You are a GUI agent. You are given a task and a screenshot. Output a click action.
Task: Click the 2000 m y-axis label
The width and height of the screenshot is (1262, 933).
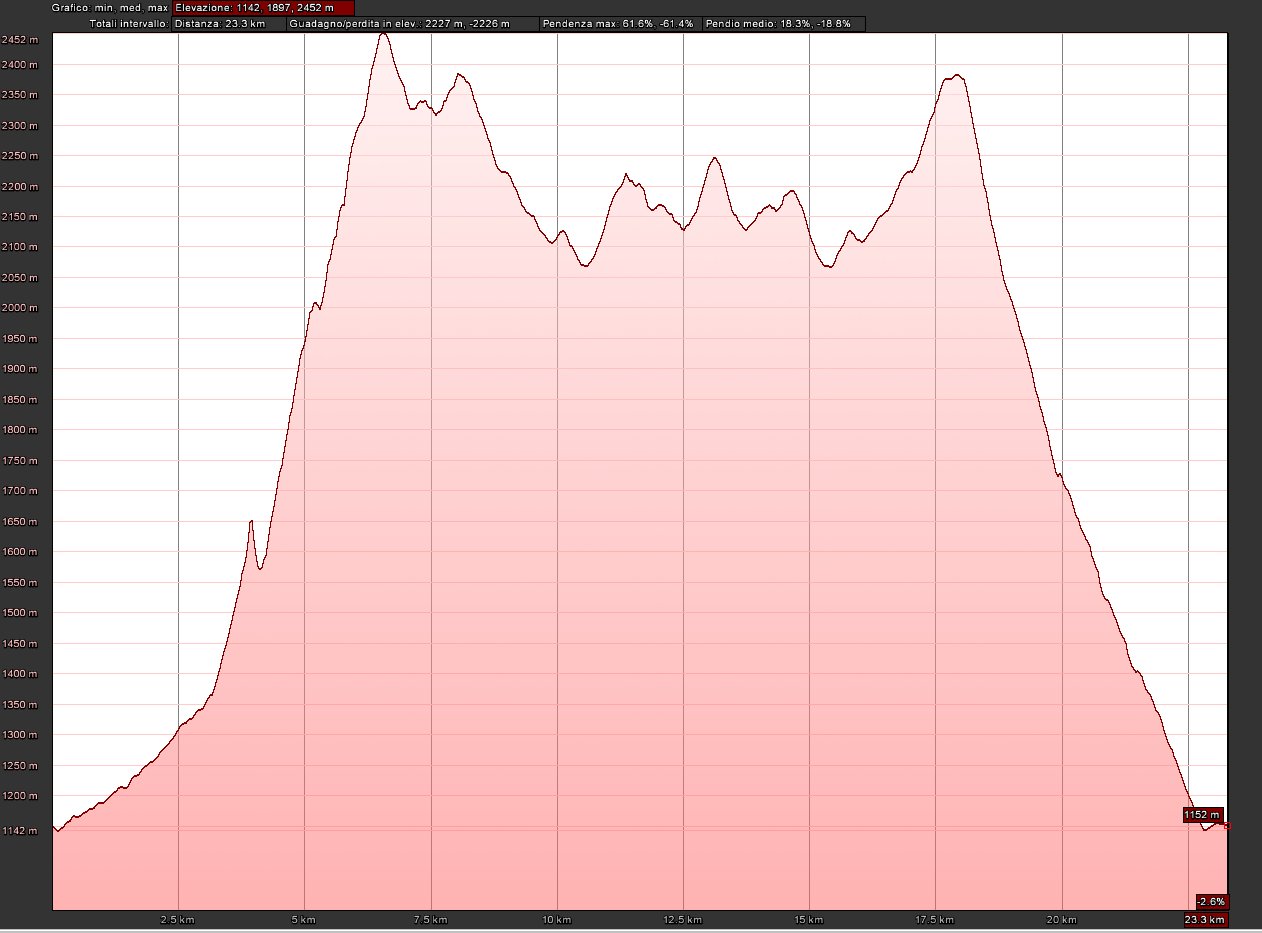point(20,308)
